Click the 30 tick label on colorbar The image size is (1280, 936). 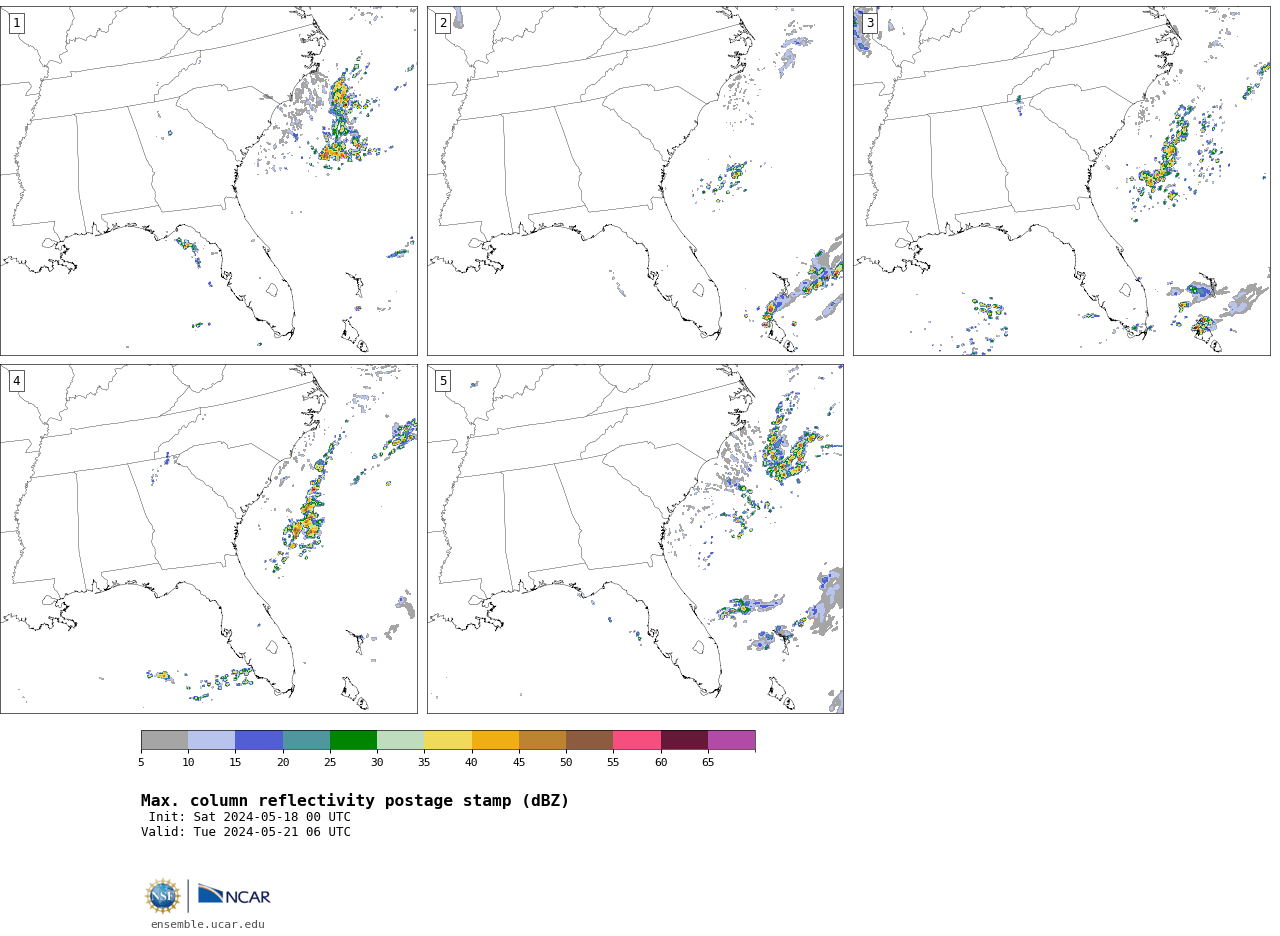tap(377, 763)
